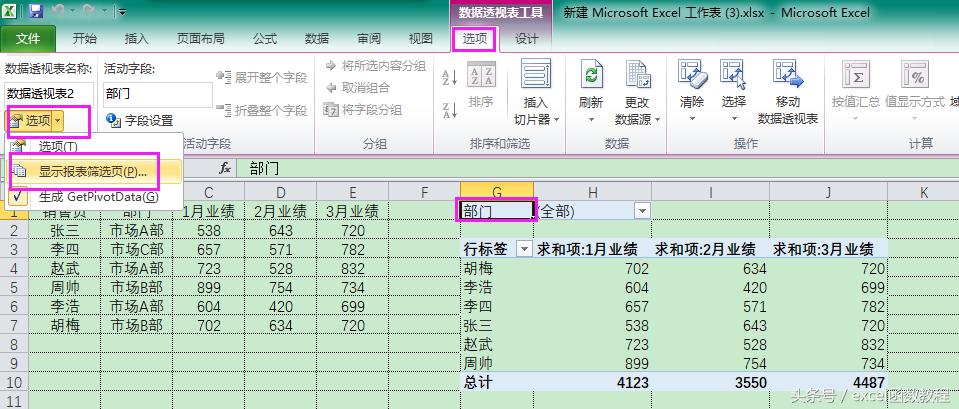959x409 pixels.
Task: Switch to the 页面布局 tab
Action: (201, 39)
